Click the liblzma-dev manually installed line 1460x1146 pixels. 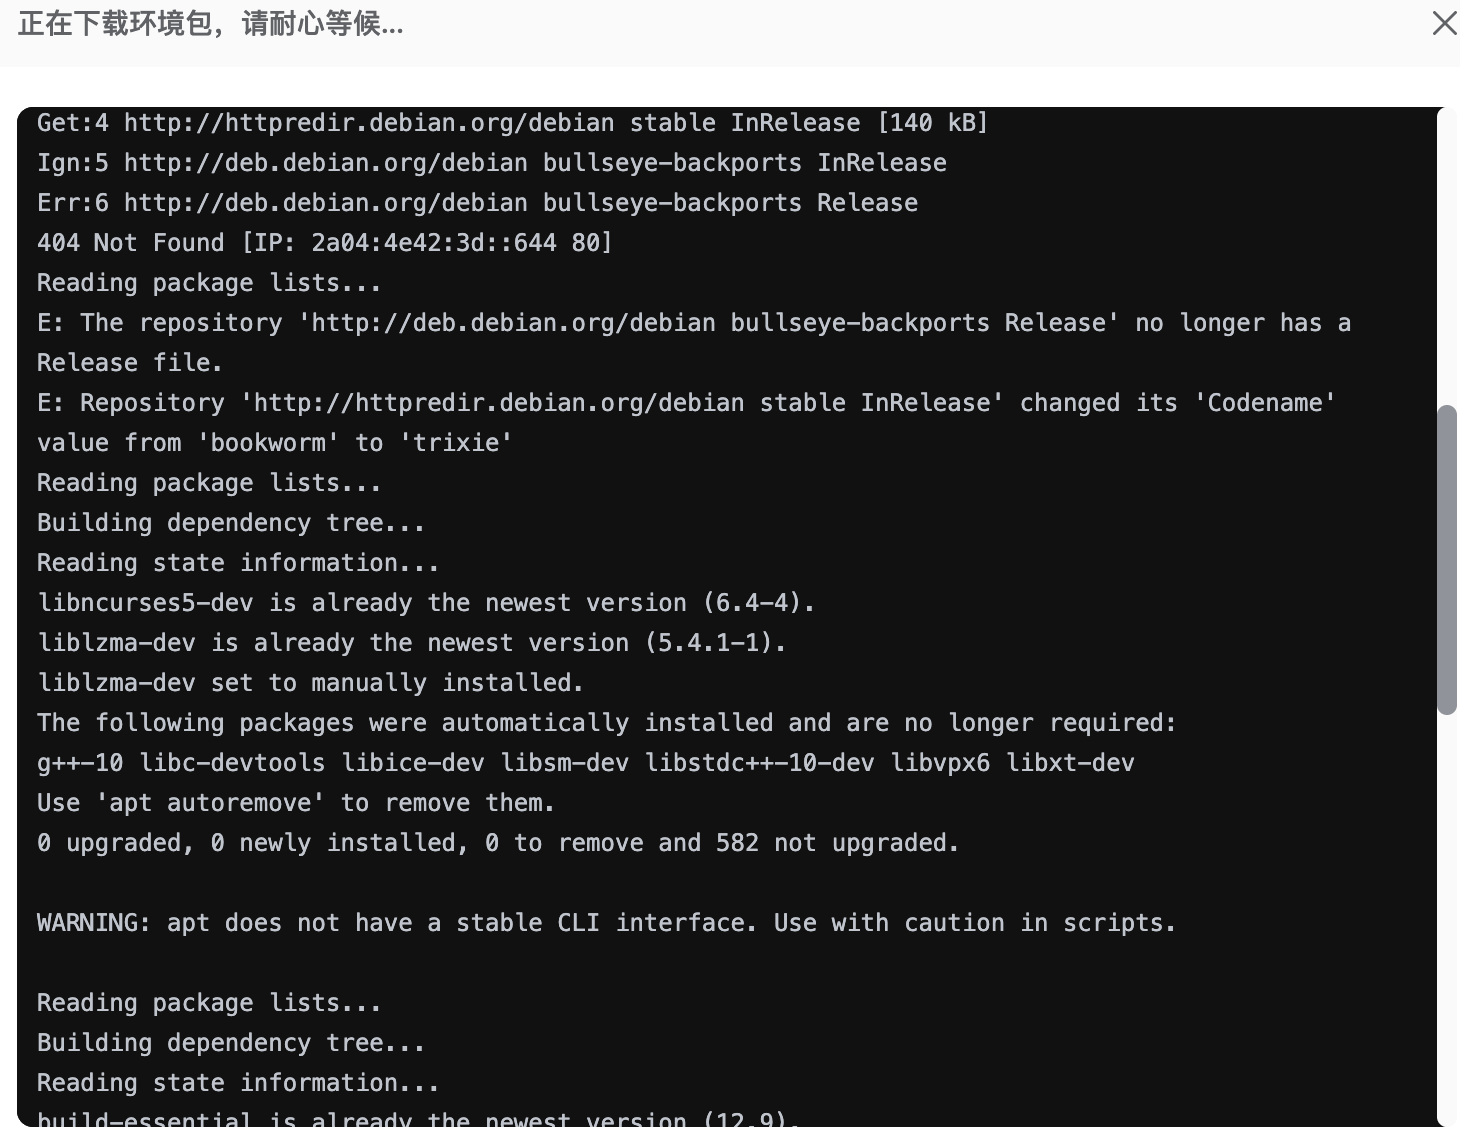(310, 682)
